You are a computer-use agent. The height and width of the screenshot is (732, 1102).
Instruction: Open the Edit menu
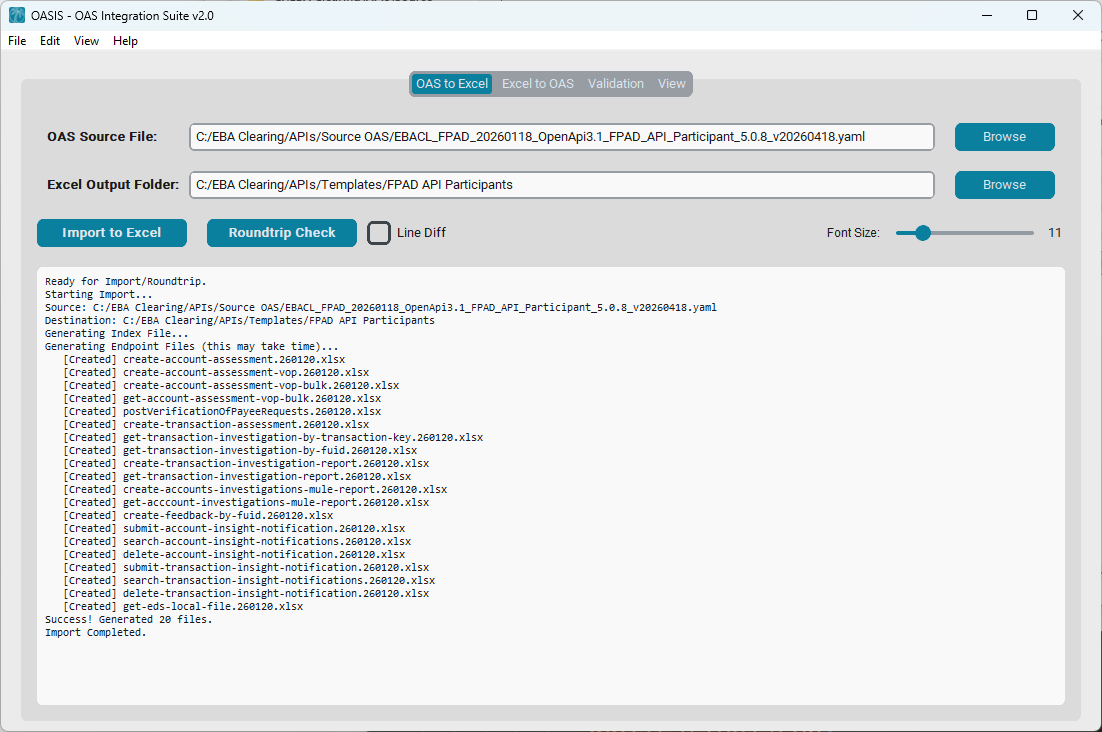point(50,41)
